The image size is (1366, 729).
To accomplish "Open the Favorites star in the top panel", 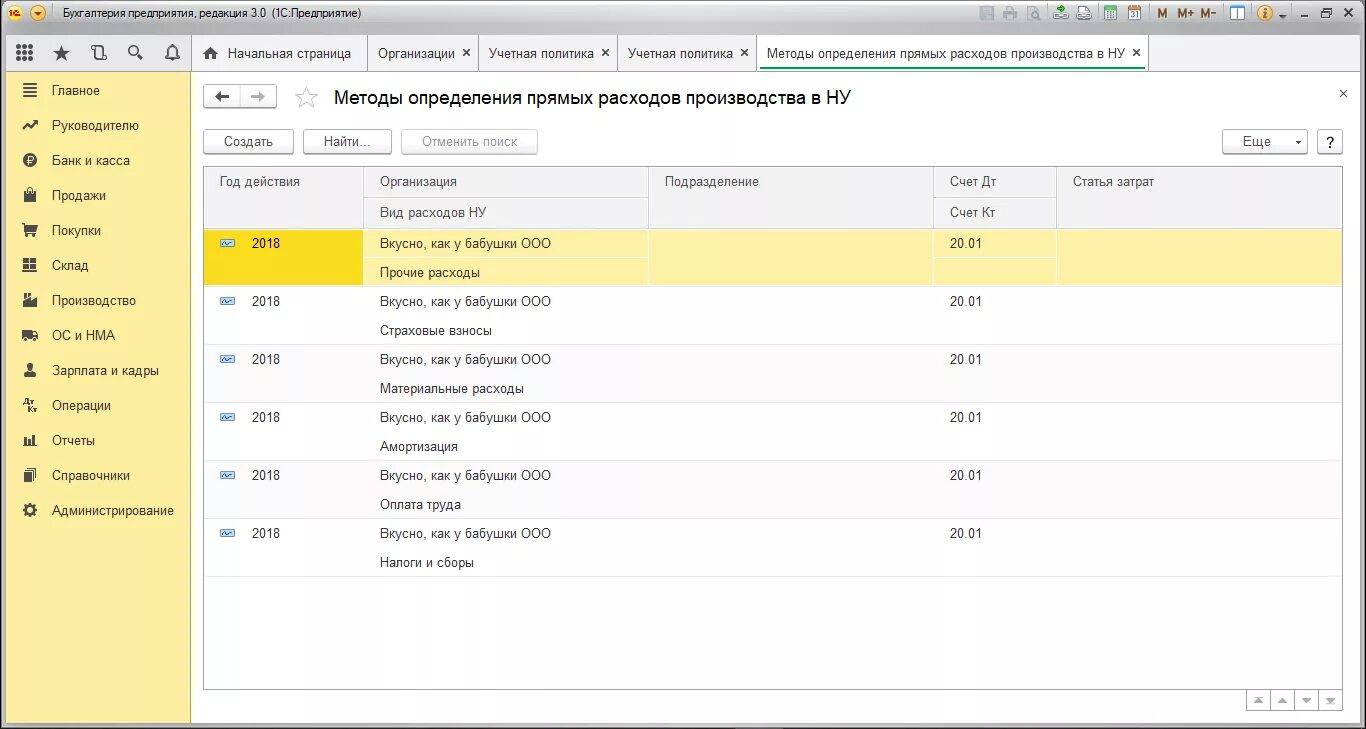I will [62, 53].
